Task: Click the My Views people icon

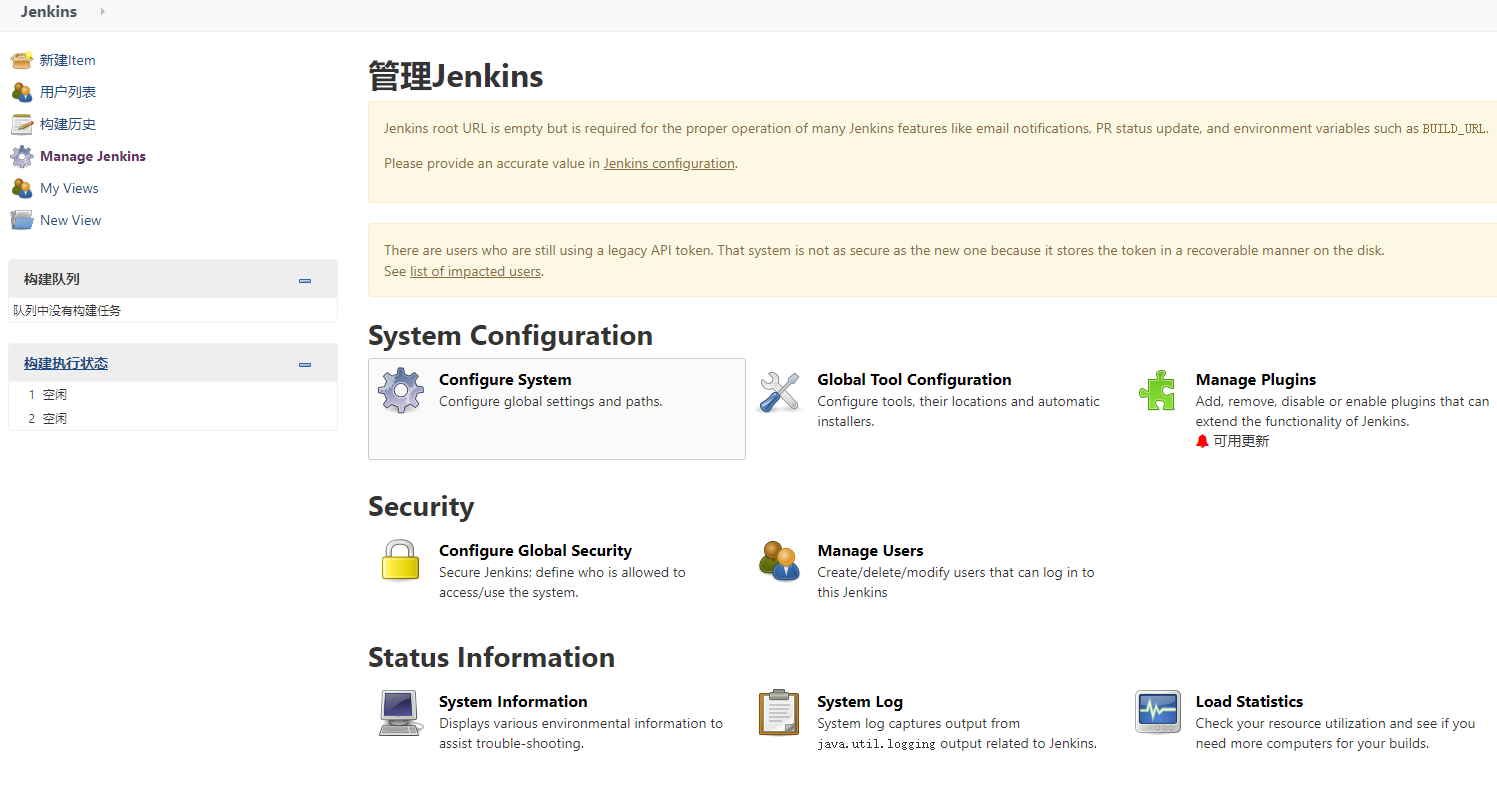Action: tap(22, 188)
